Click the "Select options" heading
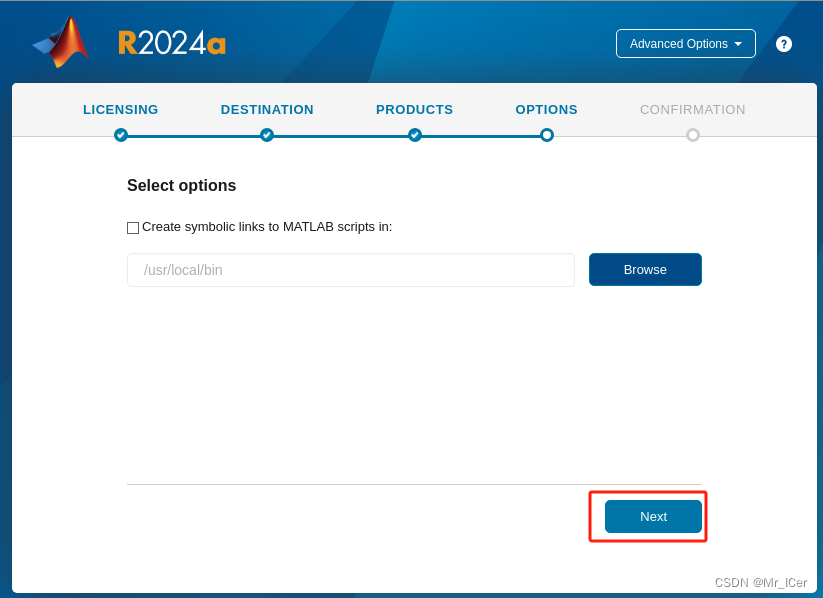Screen dimensions: 823x598 point(182,186)
